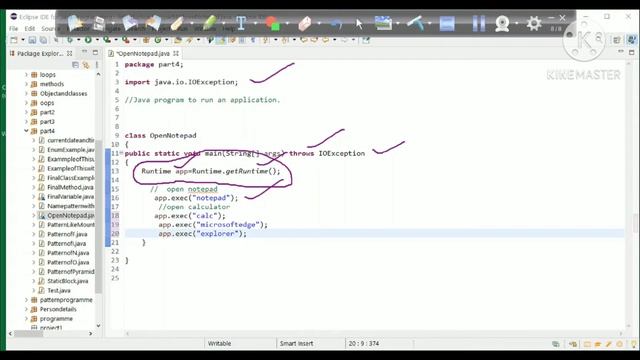The height and width of the screenshot is (360, 640).
Task: Collapse all in Package Explorer toolbar
Action: [x=76, y=64]
